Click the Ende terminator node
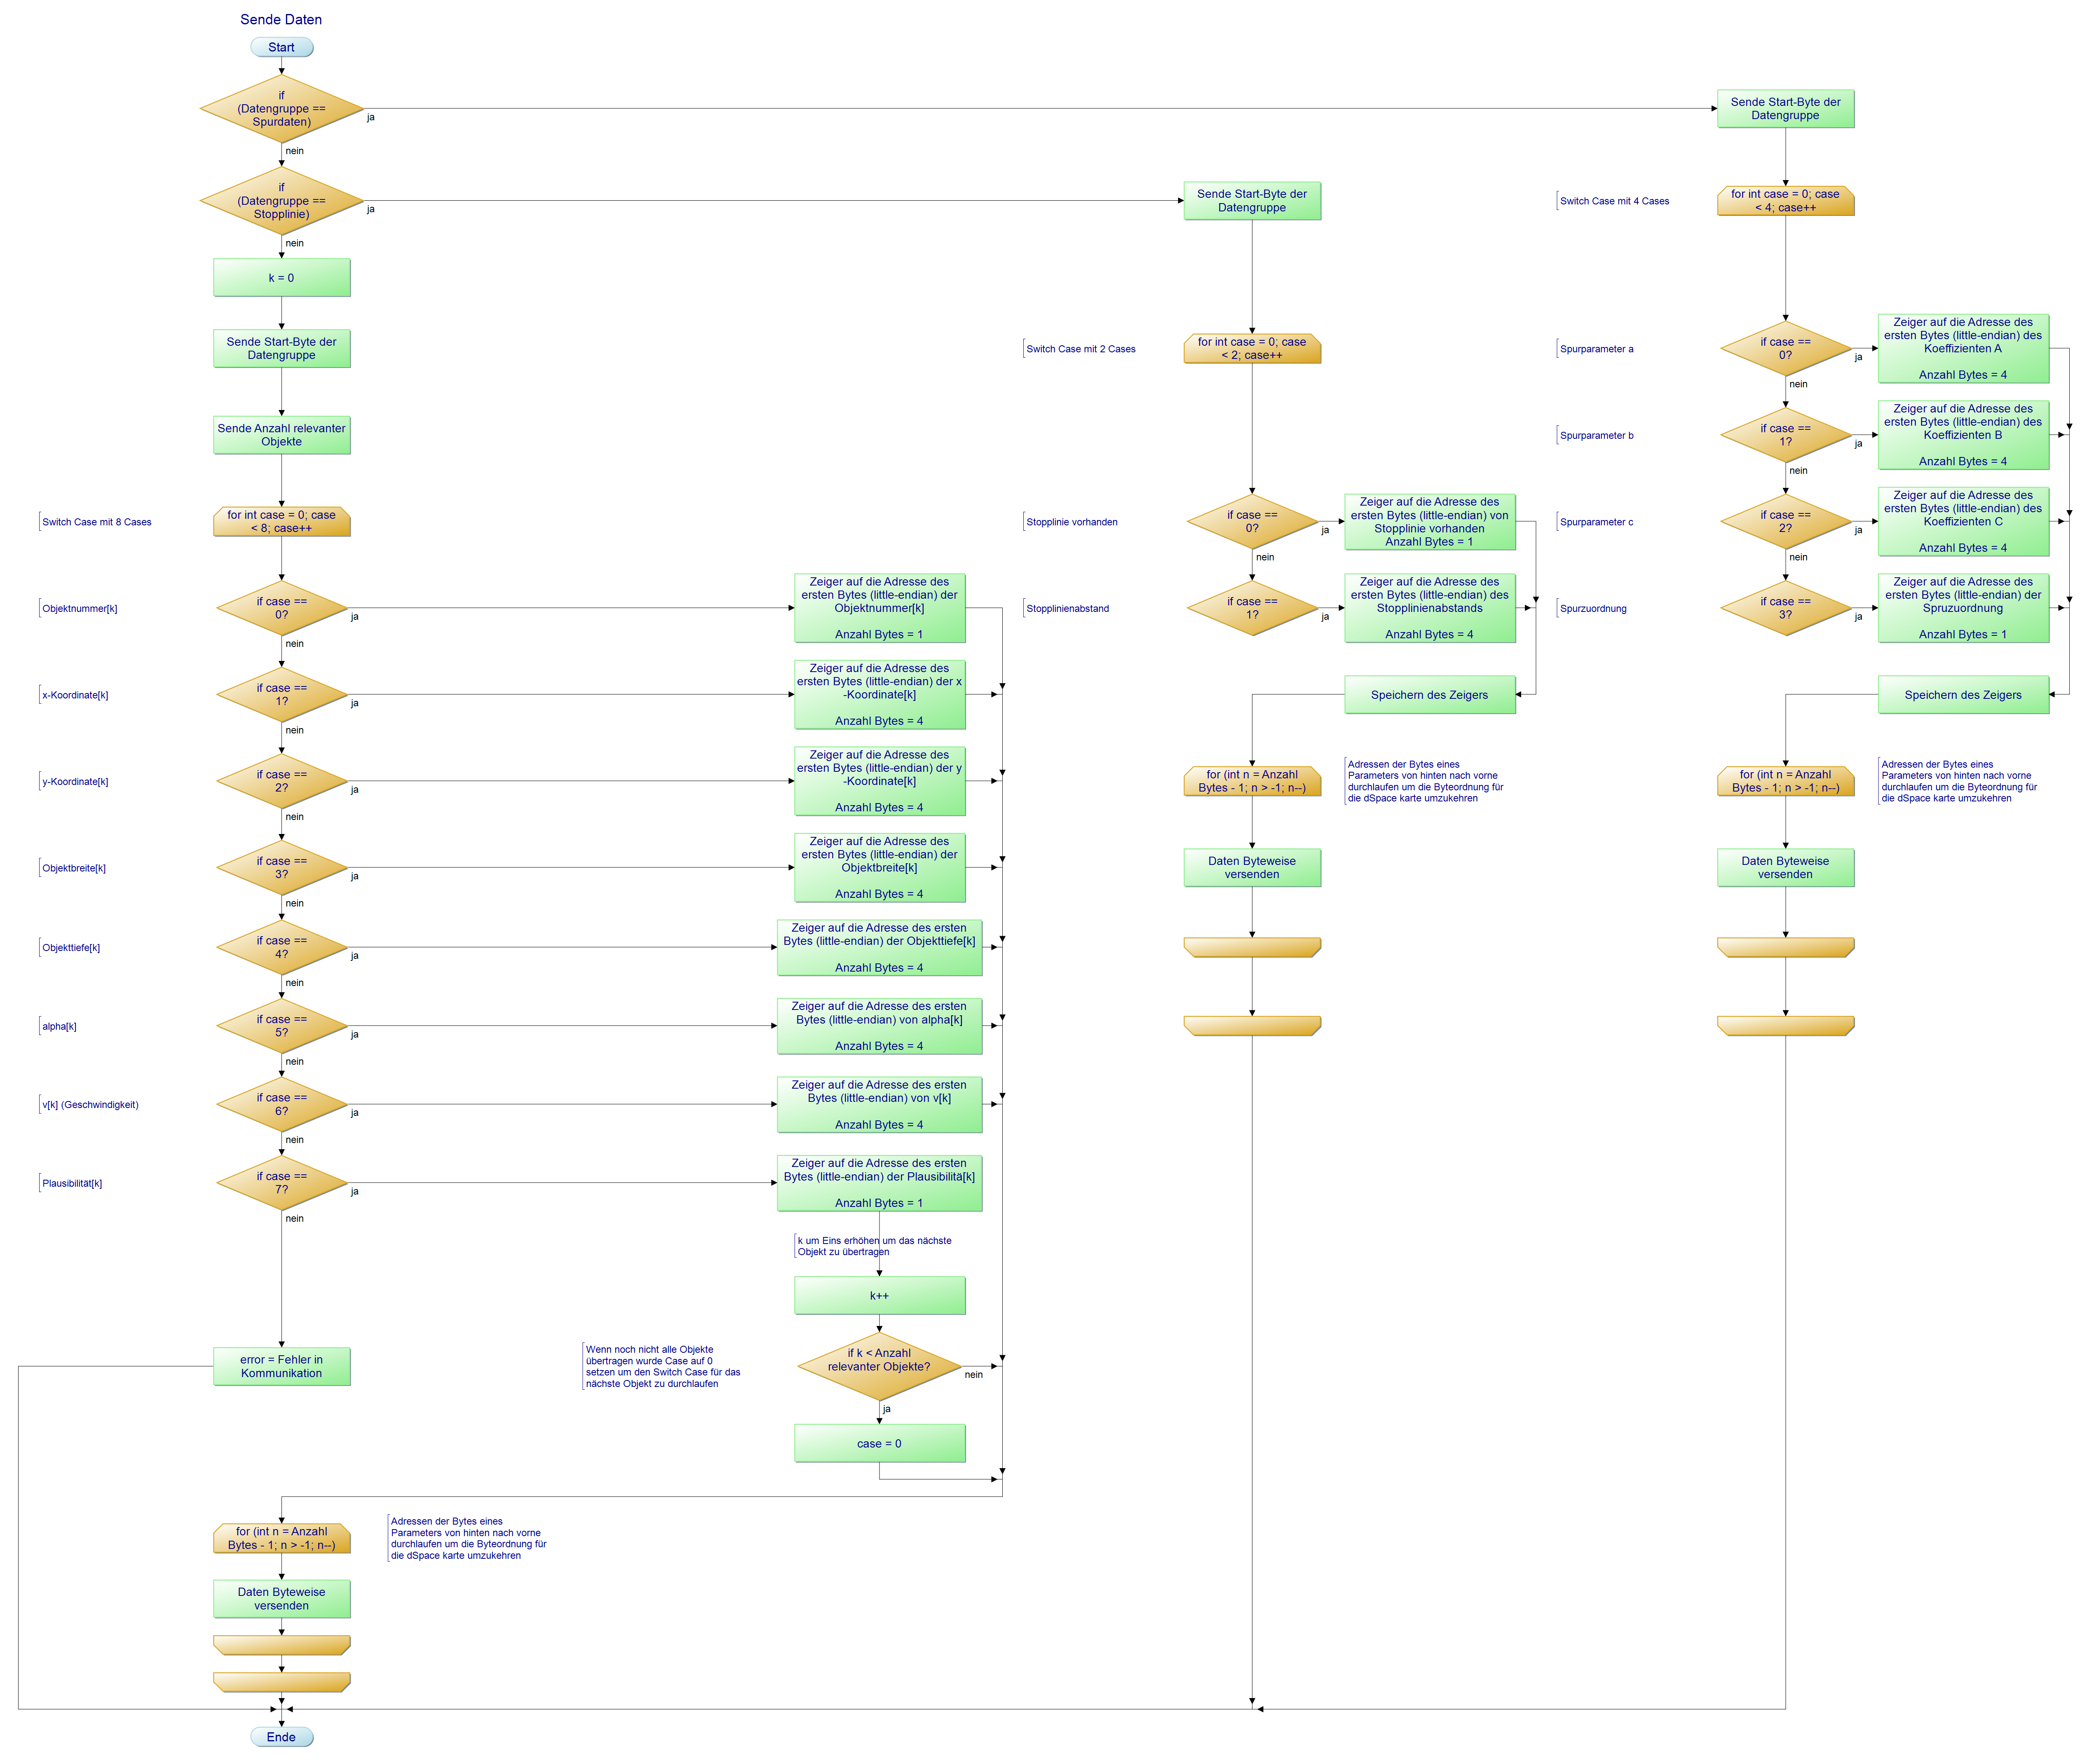This screenshot has height=1764, width=2087. [281, 1737]
